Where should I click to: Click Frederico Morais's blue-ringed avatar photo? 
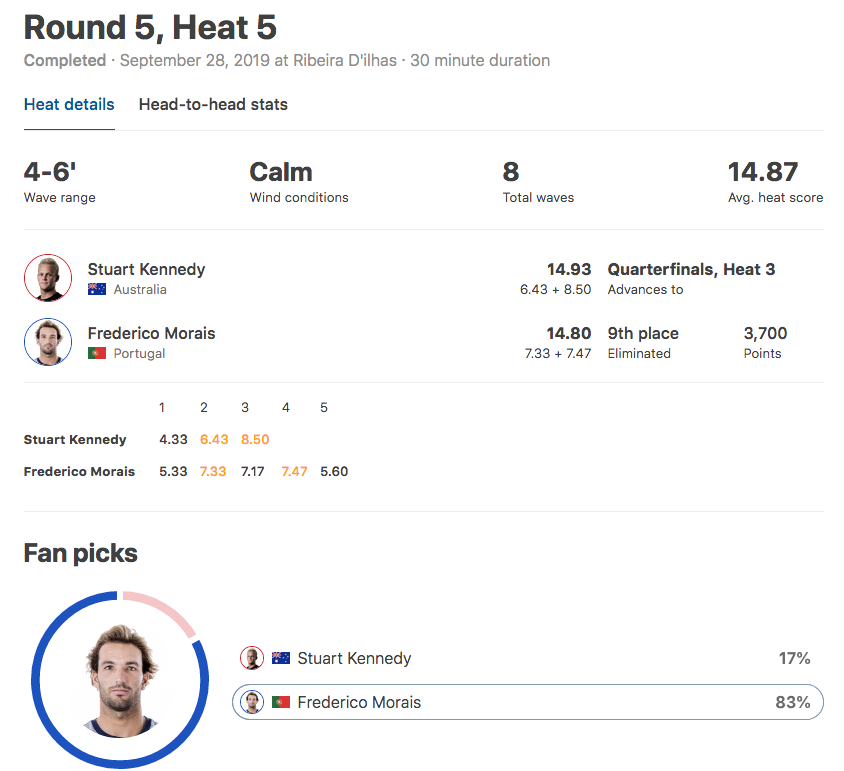(x=48, y=342)
